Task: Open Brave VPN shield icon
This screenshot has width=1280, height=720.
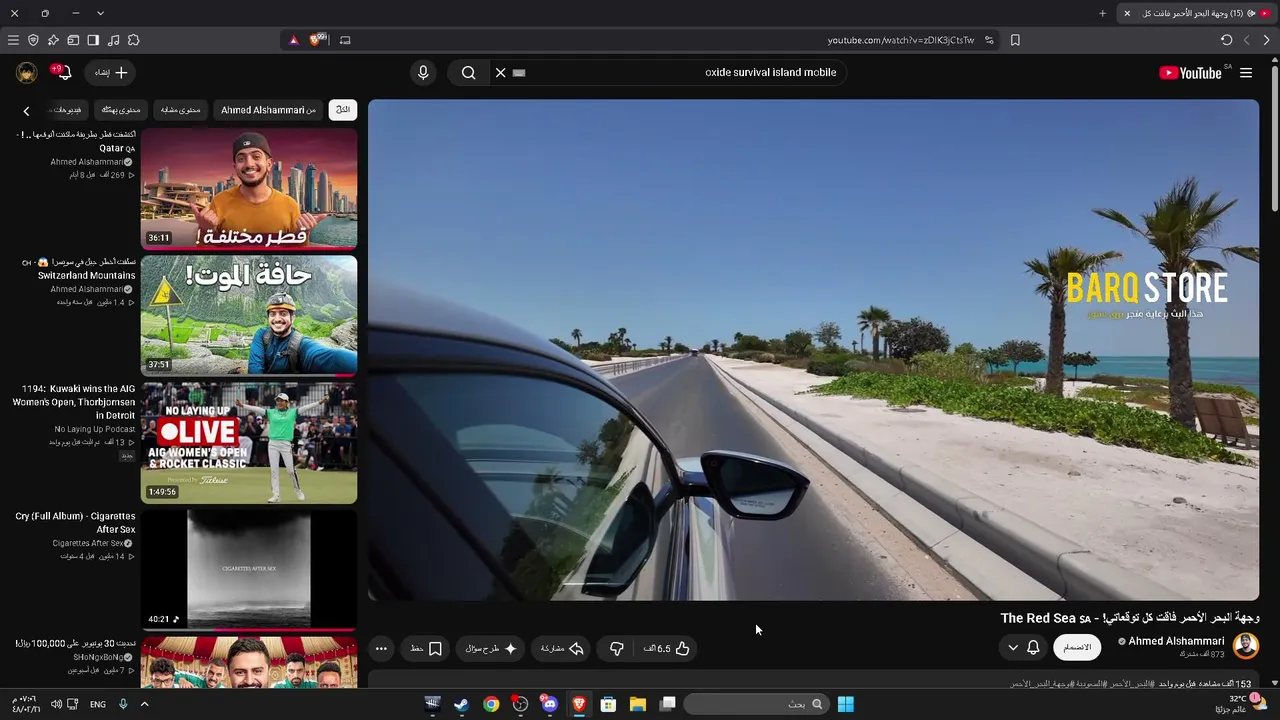Action: 33,40
